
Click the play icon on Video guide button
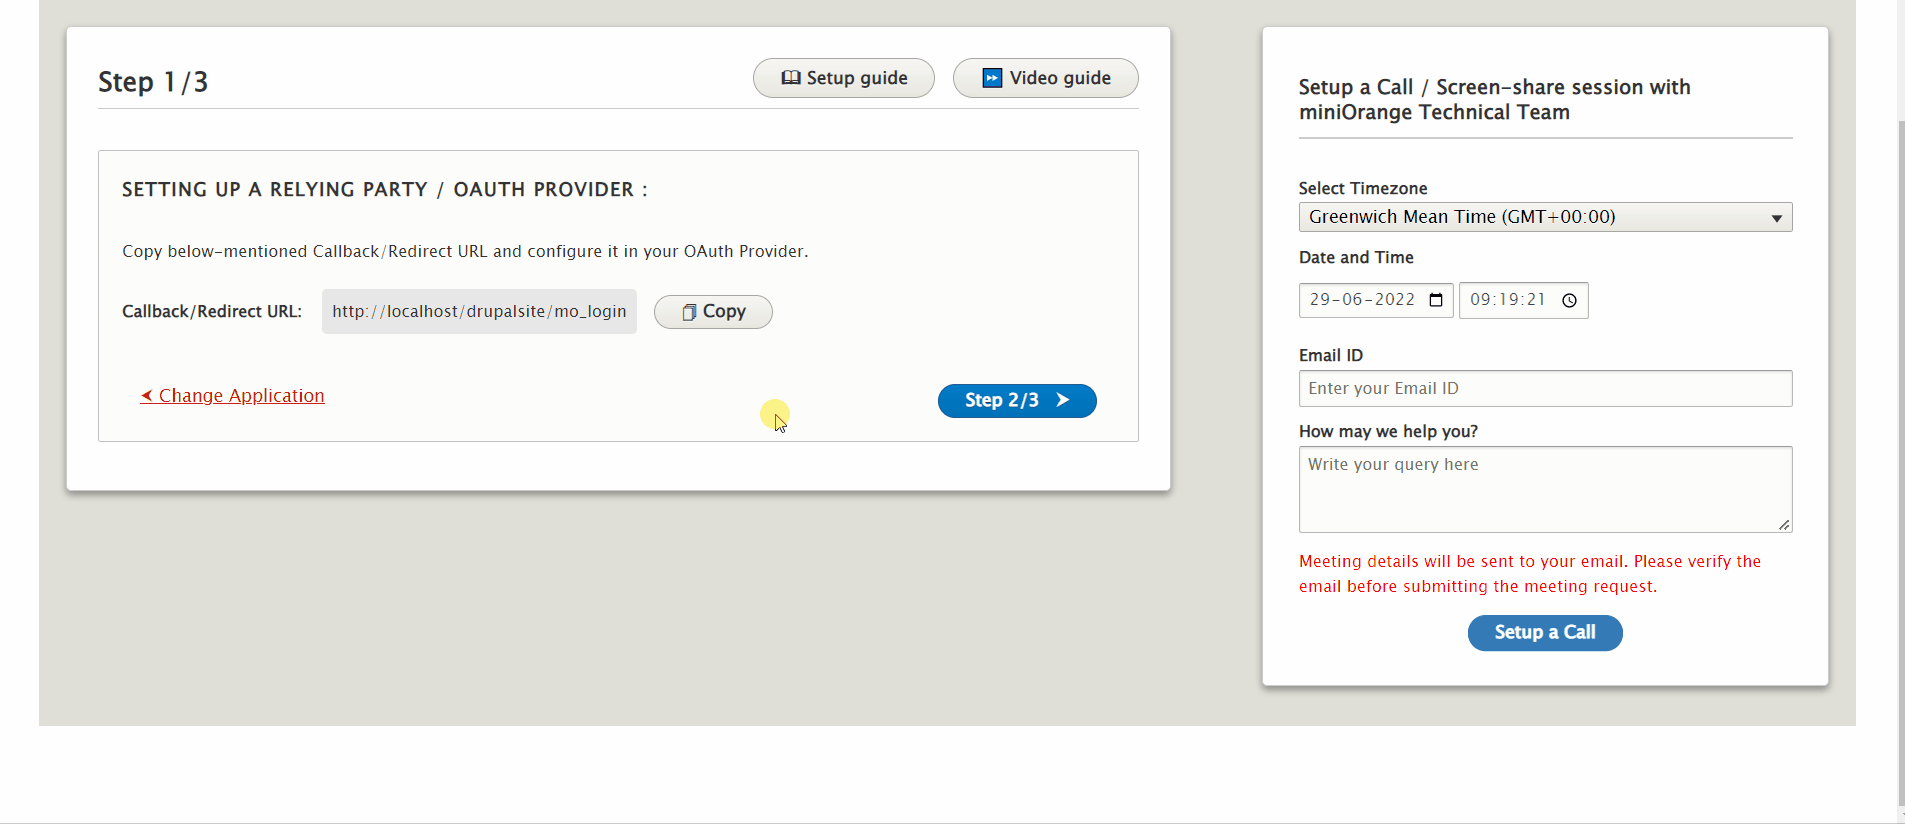[992, 77]
